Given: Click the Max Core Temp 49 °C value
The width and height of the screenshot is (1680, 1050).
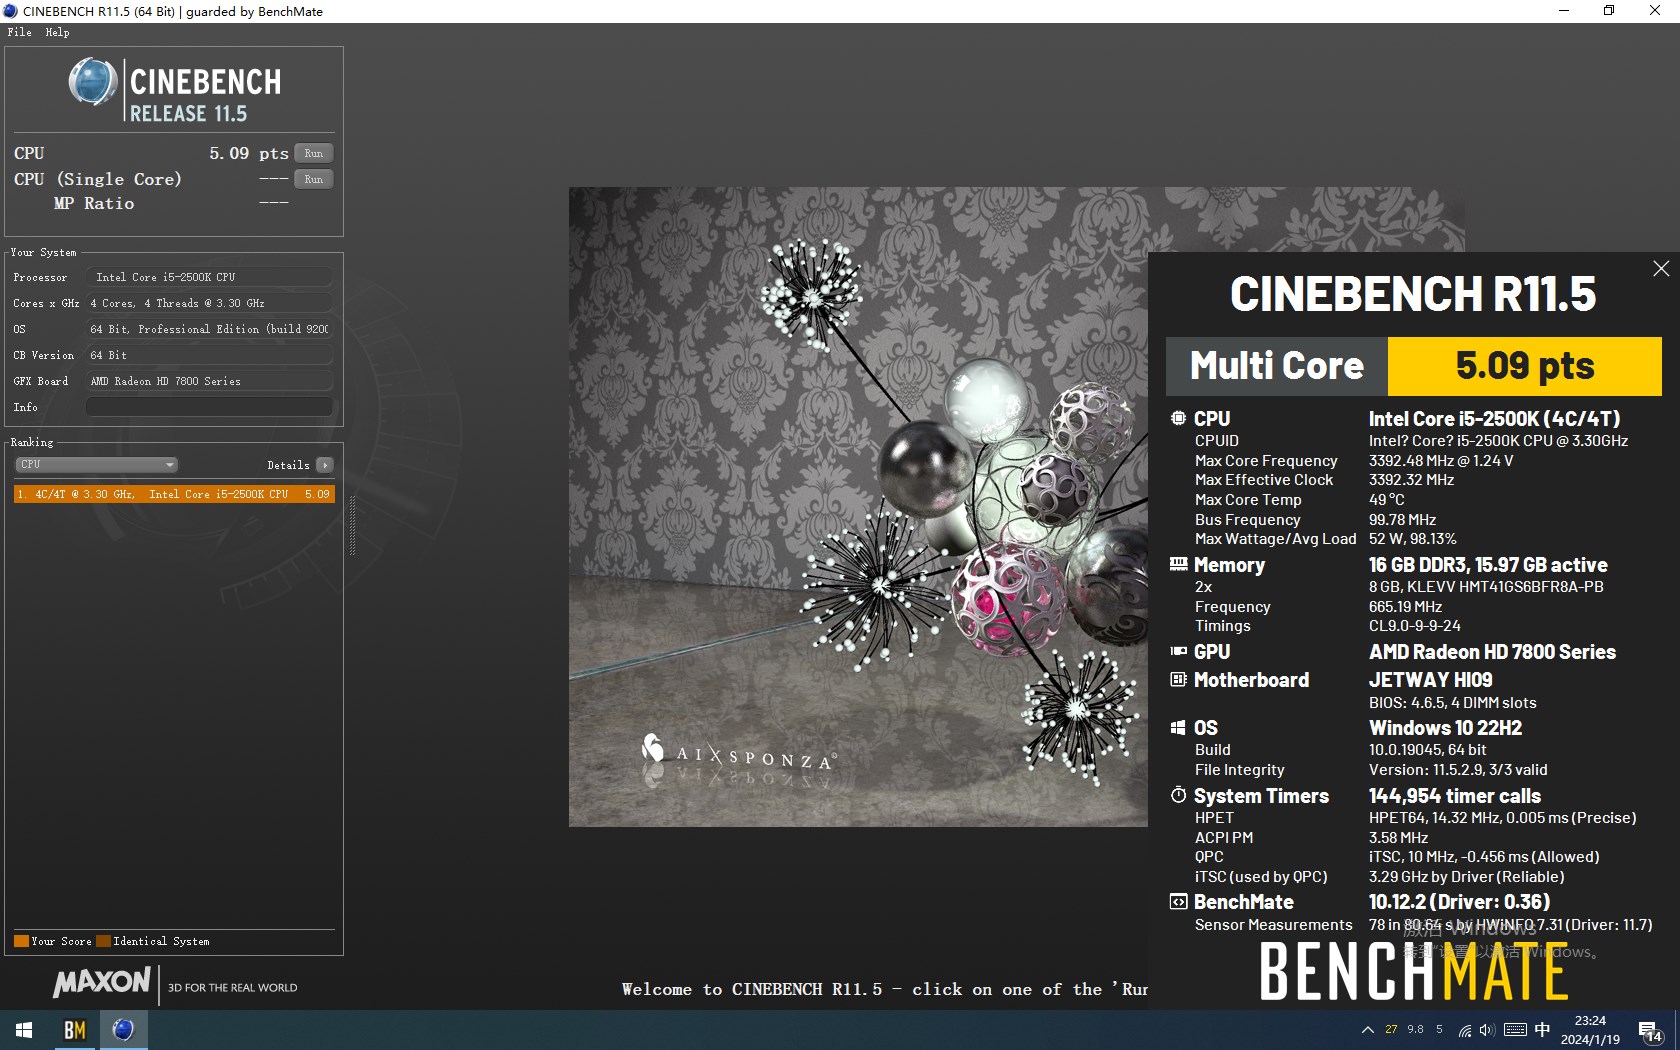Looking at the screenshot, I should (1387, 500).
